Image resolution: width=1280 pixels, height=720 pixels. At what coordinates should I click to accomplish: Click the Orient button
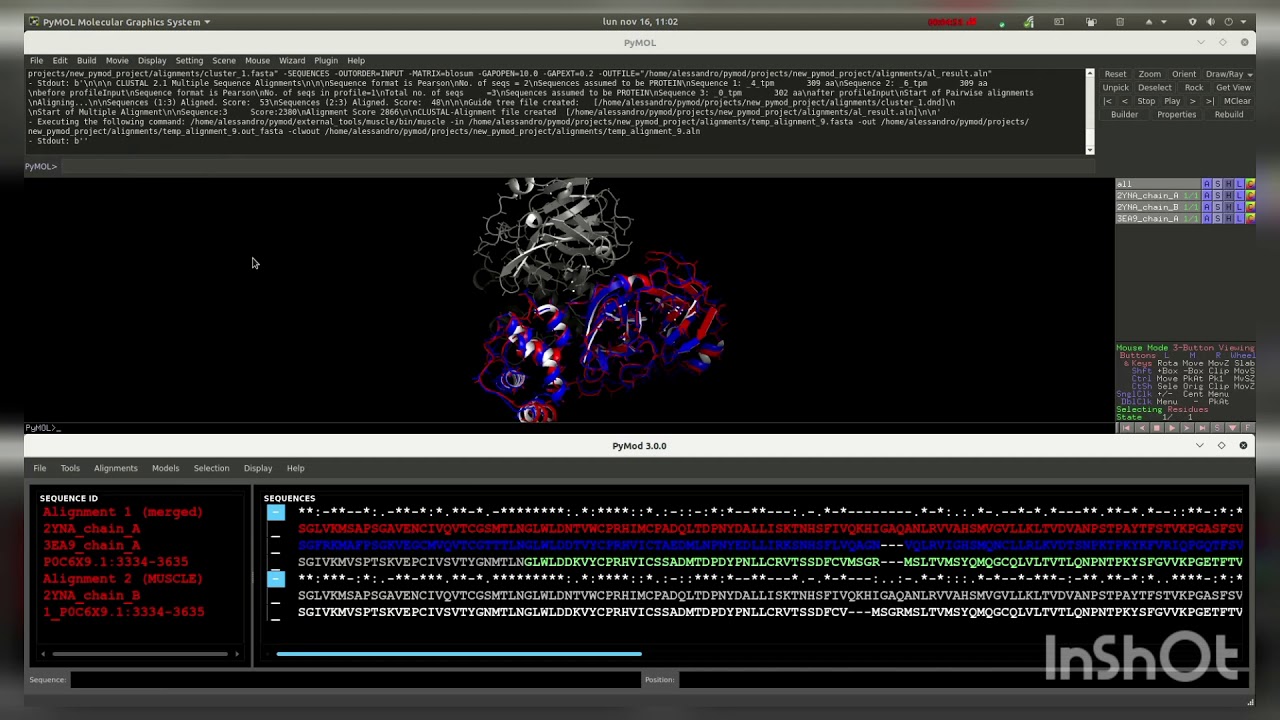(1184, 74)
